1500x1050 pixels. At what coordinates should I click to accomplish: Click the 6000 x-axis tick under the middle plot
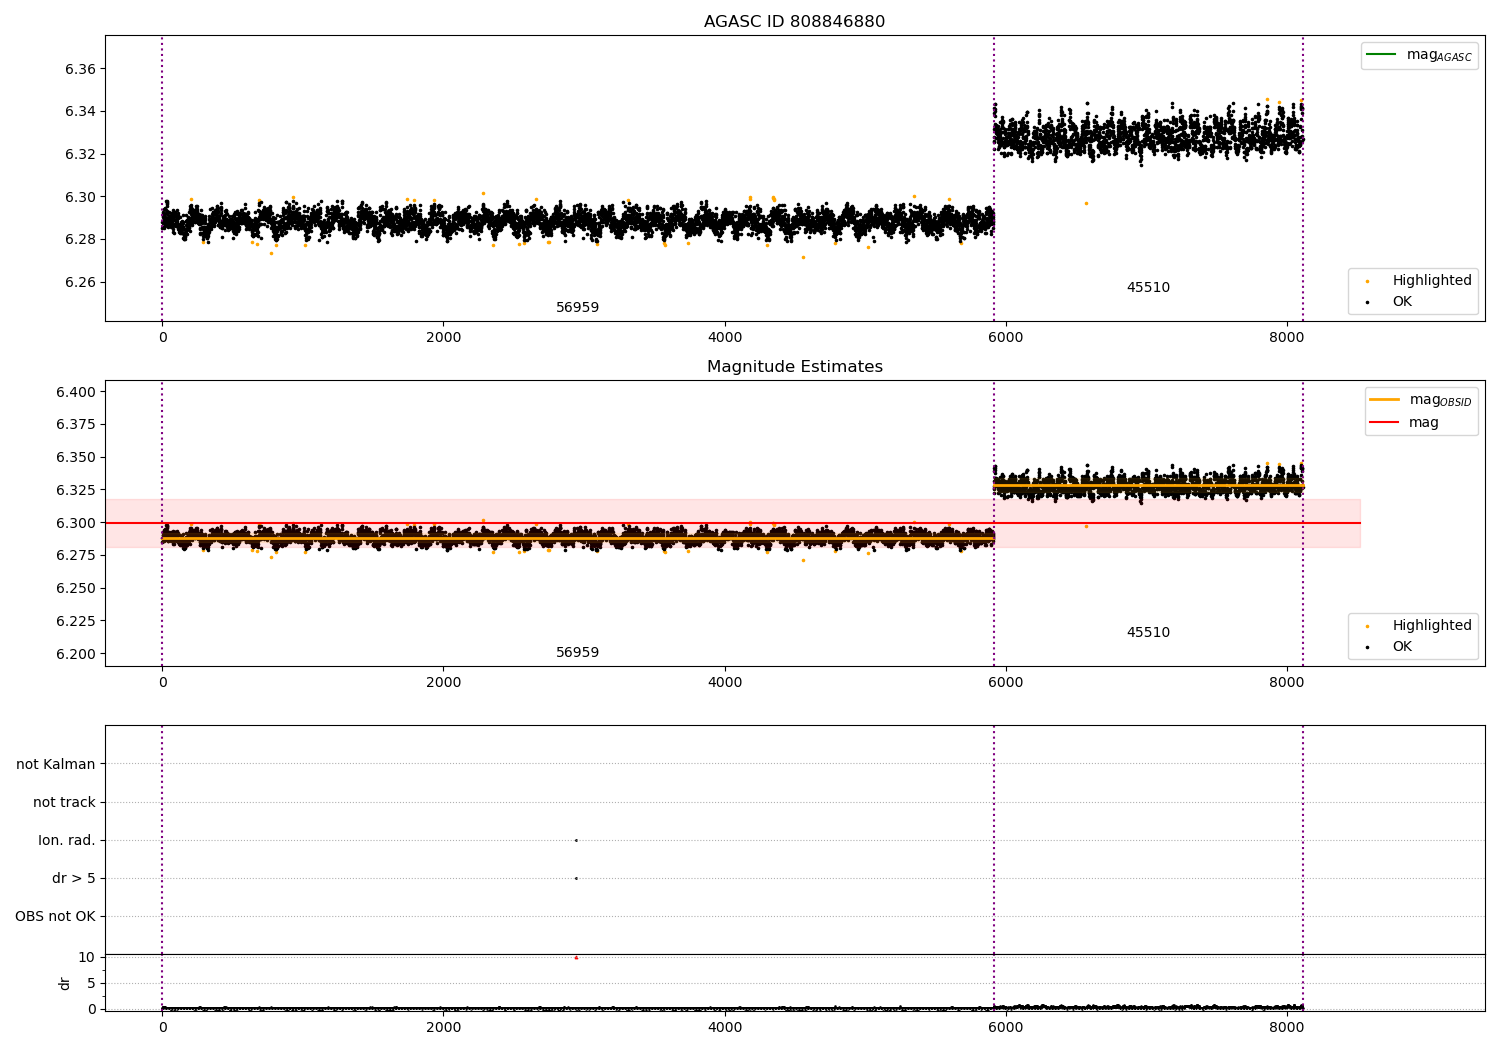coord(1006,683)
